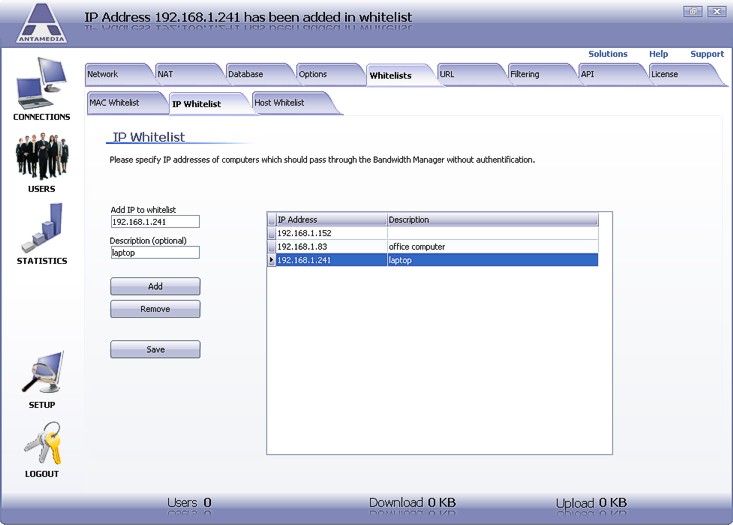Viewport: 733px width, 525px height.
Task: Click the Logout keys icon
Action: [x=43, y=443]
